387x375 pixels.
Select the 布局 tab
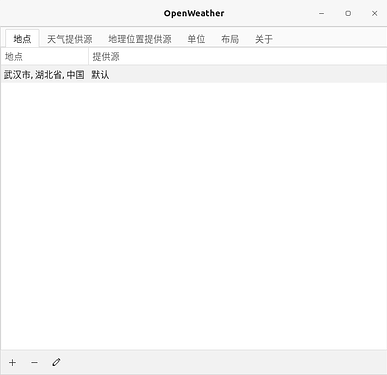230,39
